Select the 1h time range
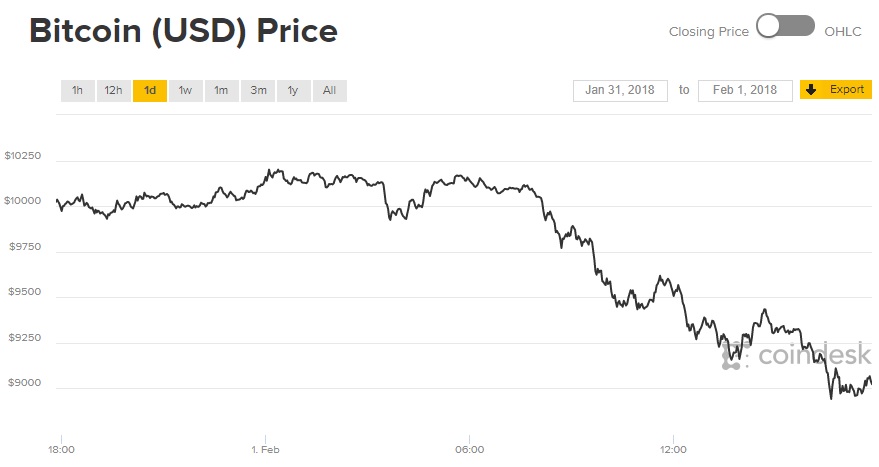The height and width of the screenshot is (467, 879). (76, 91)
